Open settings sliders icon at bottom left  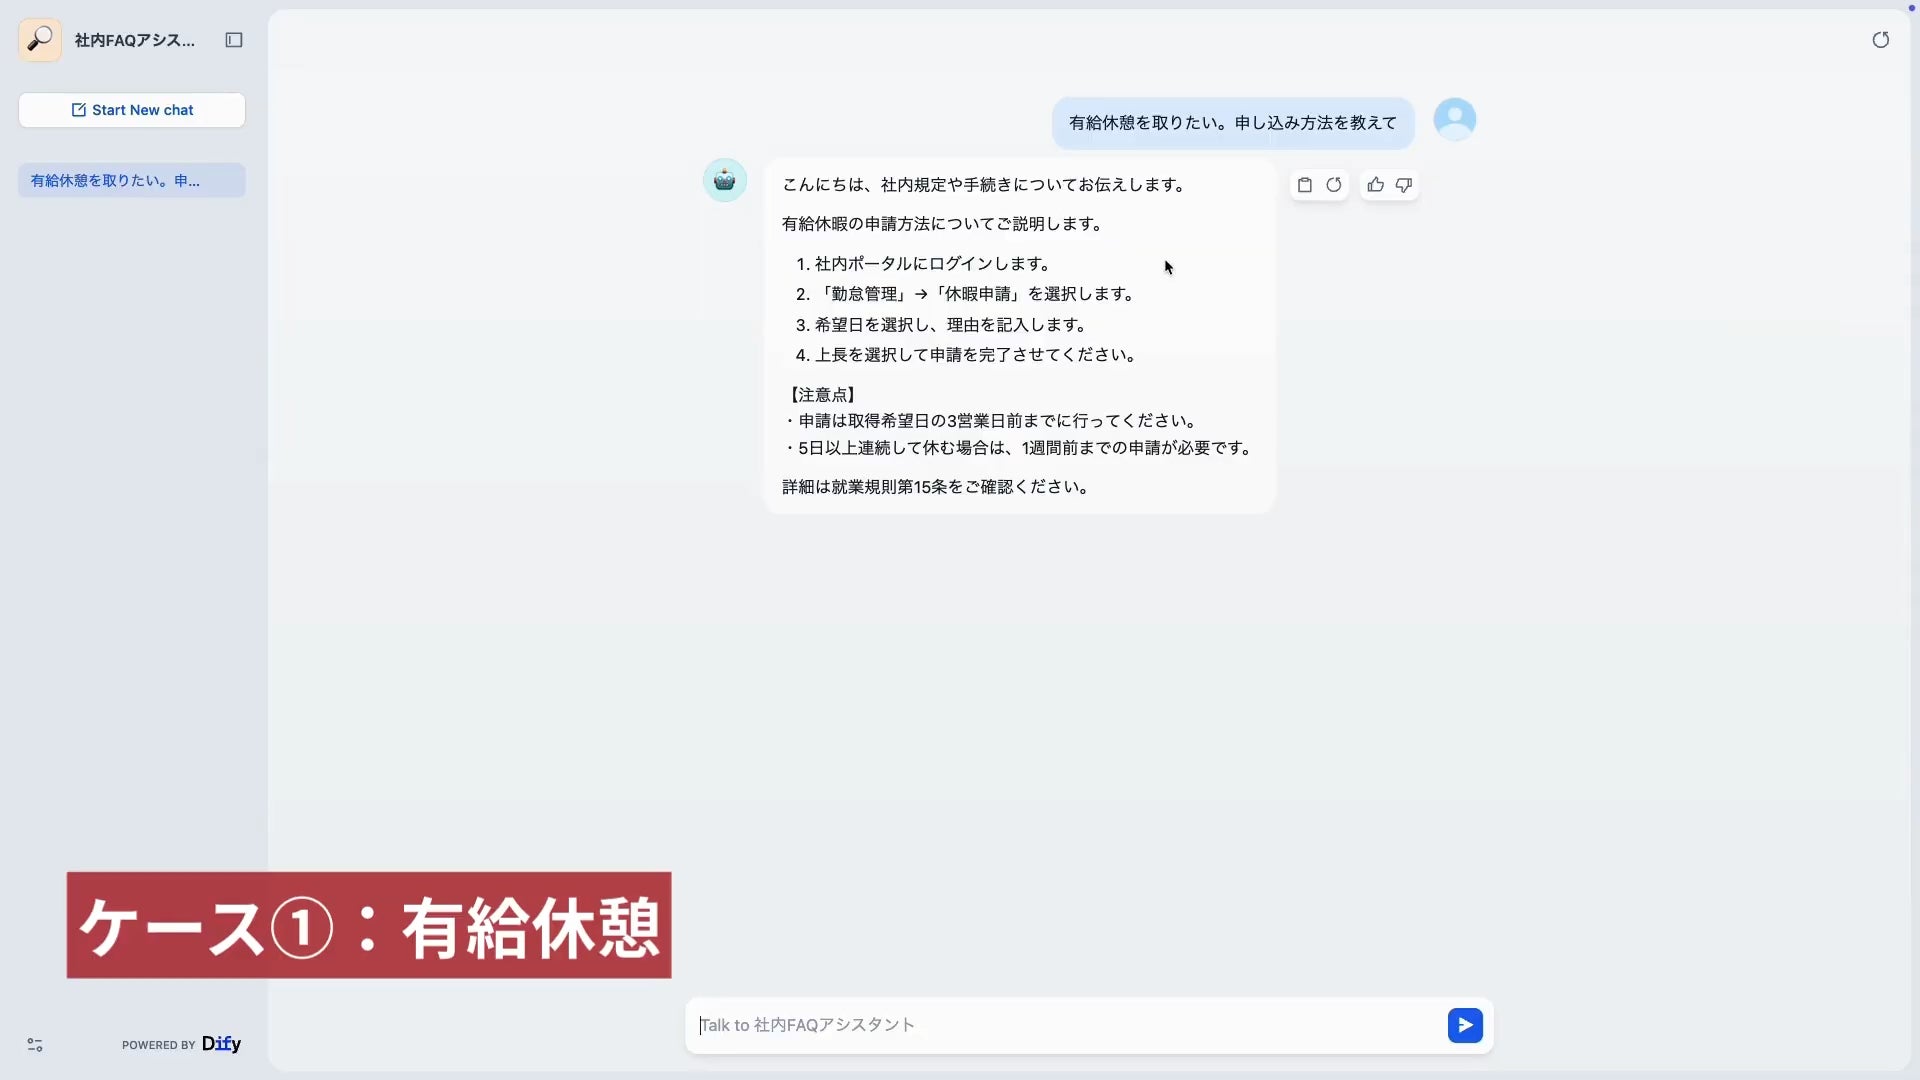pyautogui.click(x=35, y=1045)
